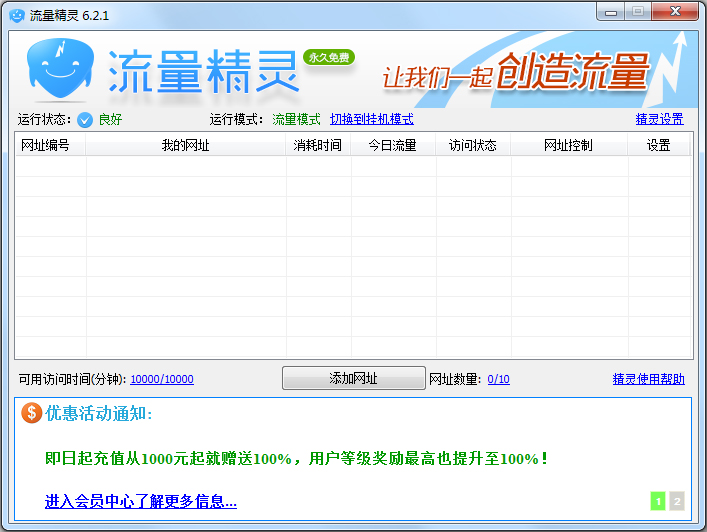The width and height of the screenshot is (707, 532).
Task: Switch to notification page 1
Action: [658, 501]
